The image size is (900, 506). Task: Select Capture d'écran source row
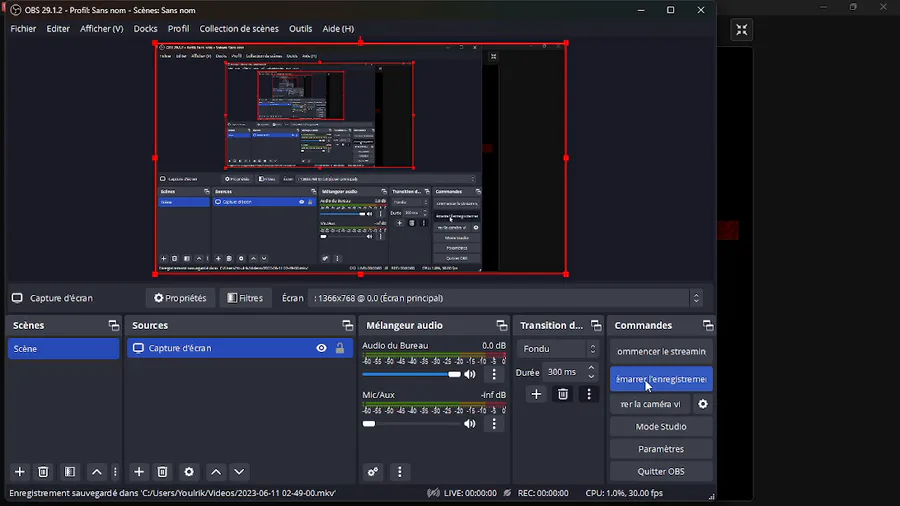[240, 348]
